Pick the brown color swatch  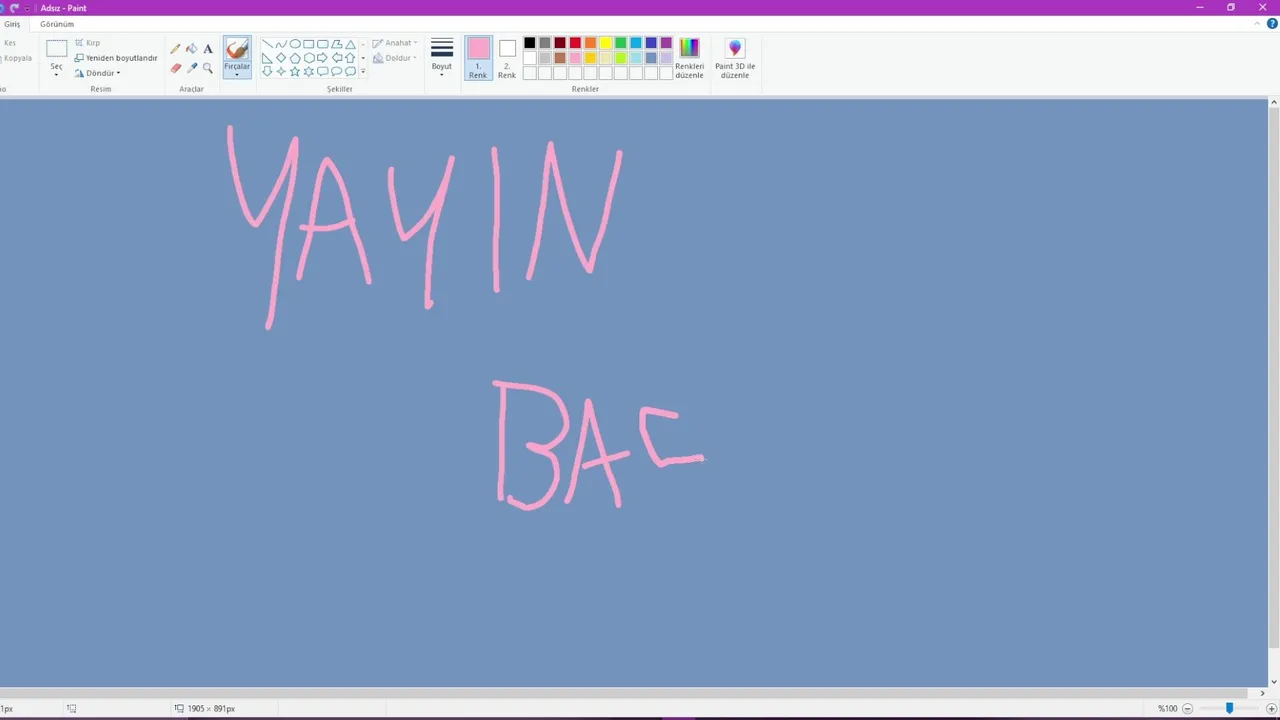point(560,58)
